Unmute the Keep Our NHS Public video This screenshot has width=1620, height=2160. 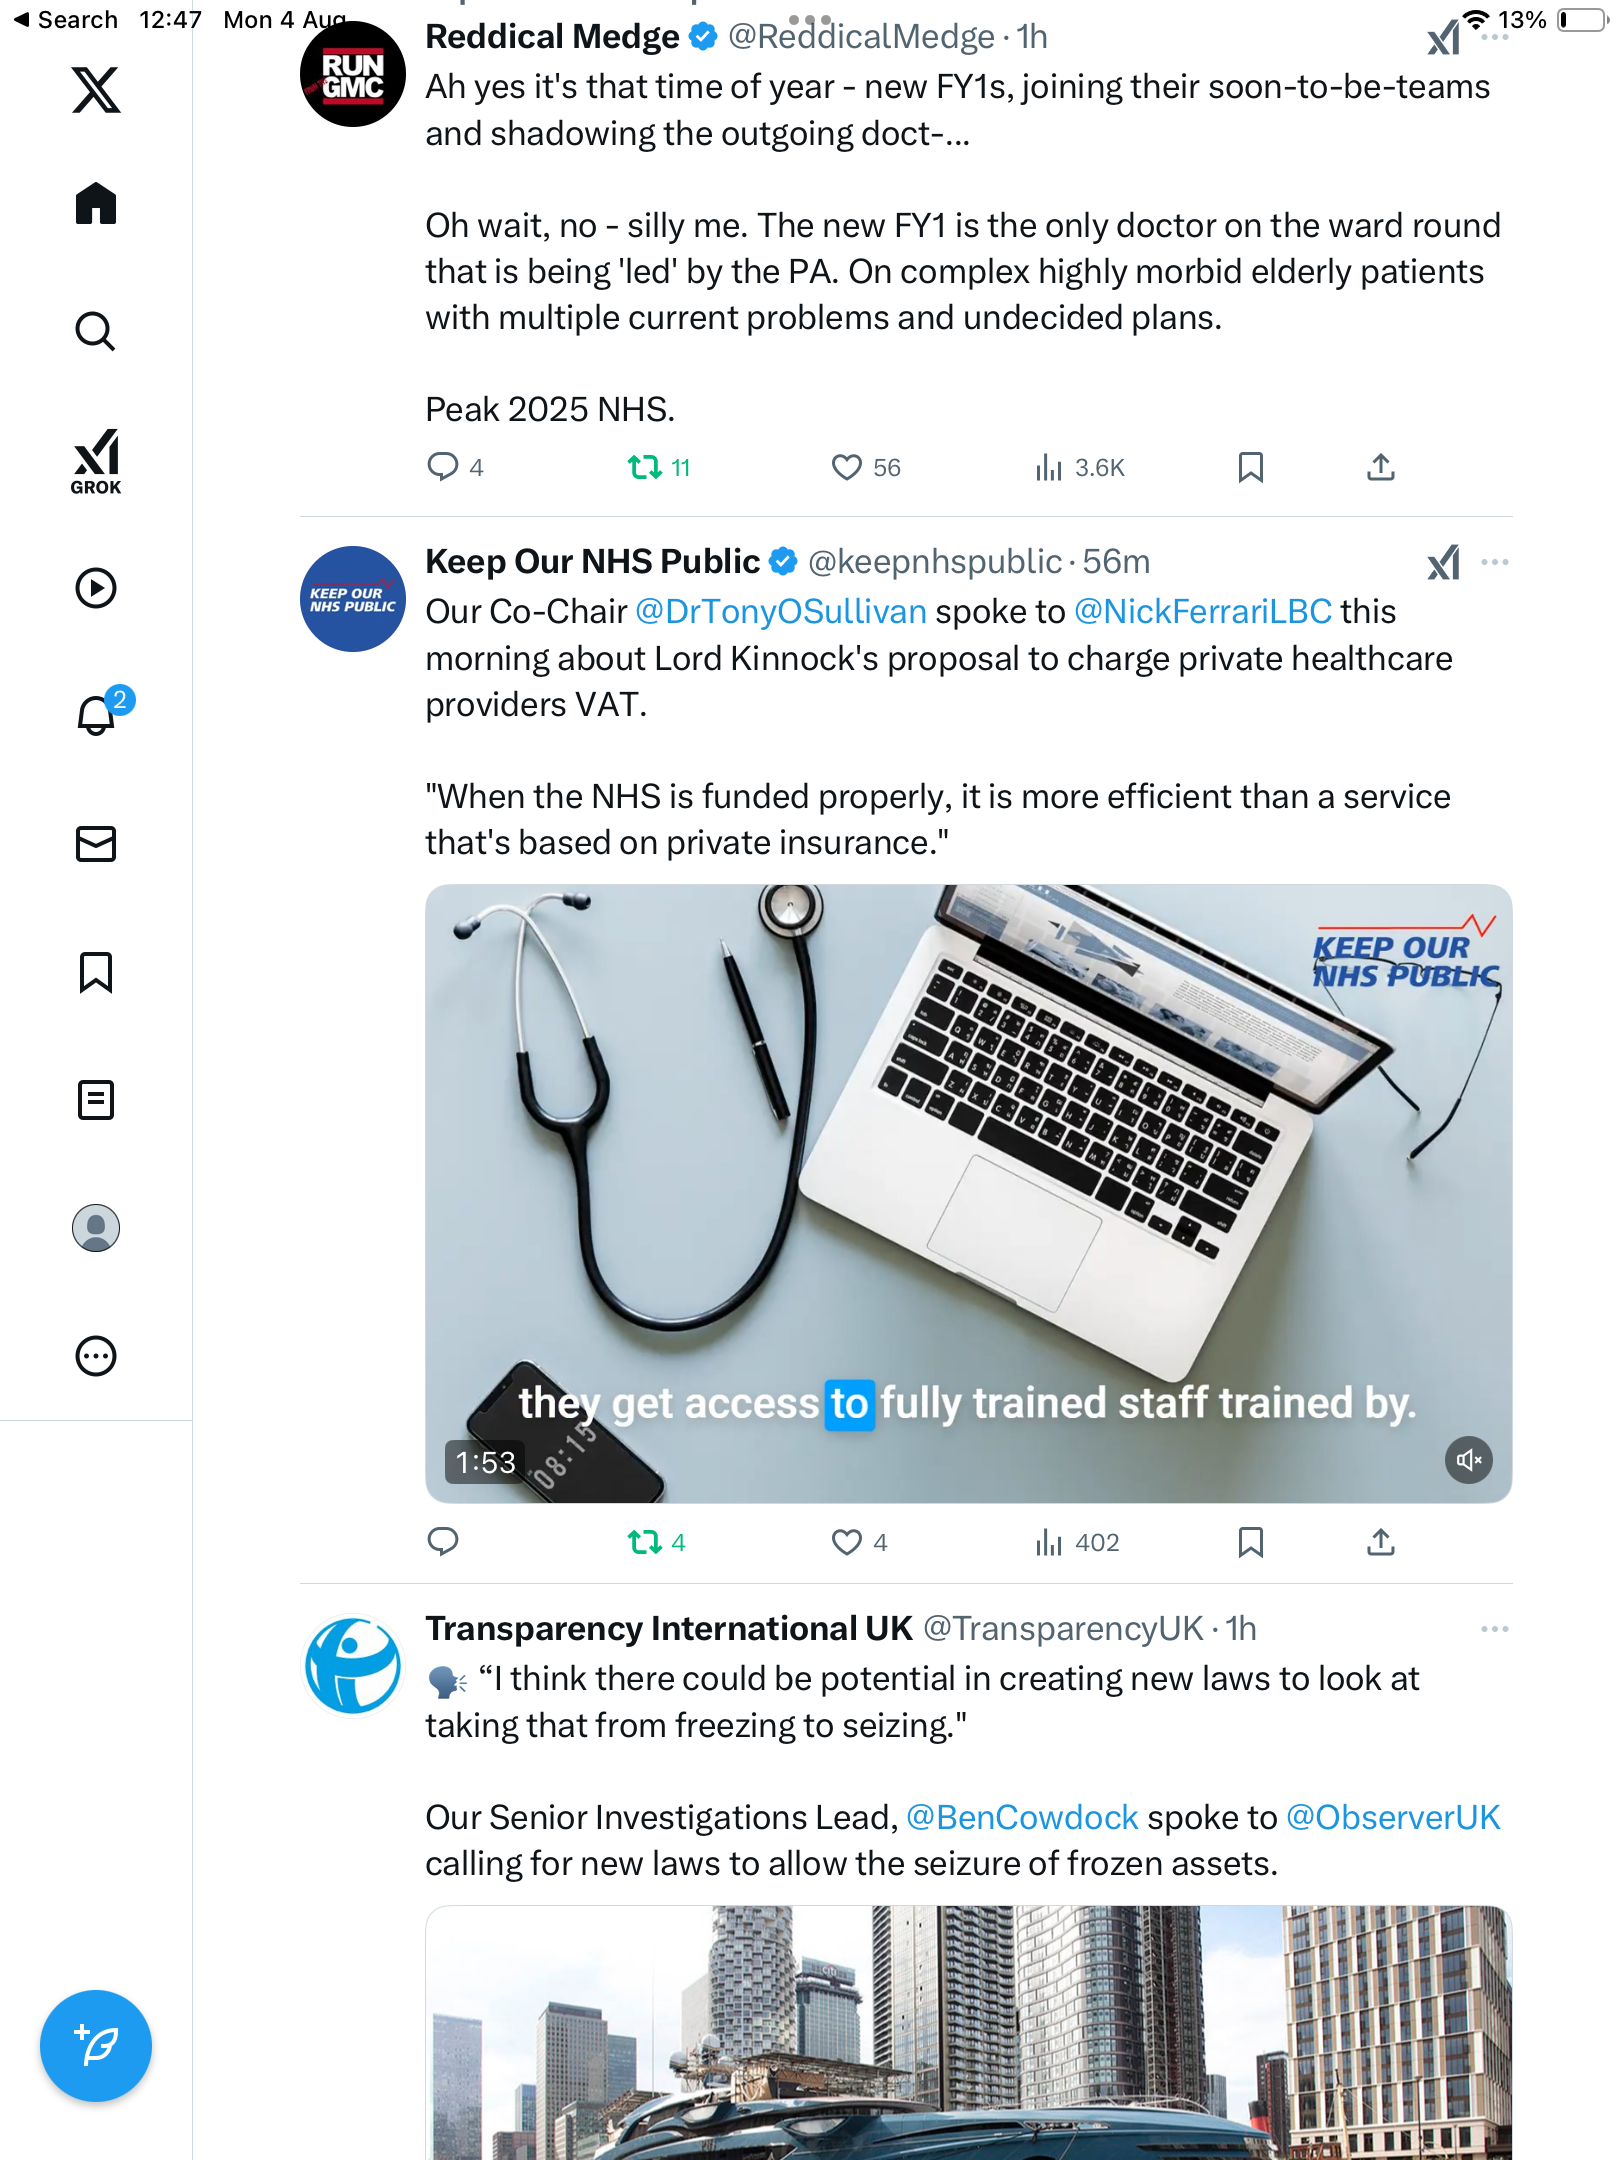pos(1468,1460)
